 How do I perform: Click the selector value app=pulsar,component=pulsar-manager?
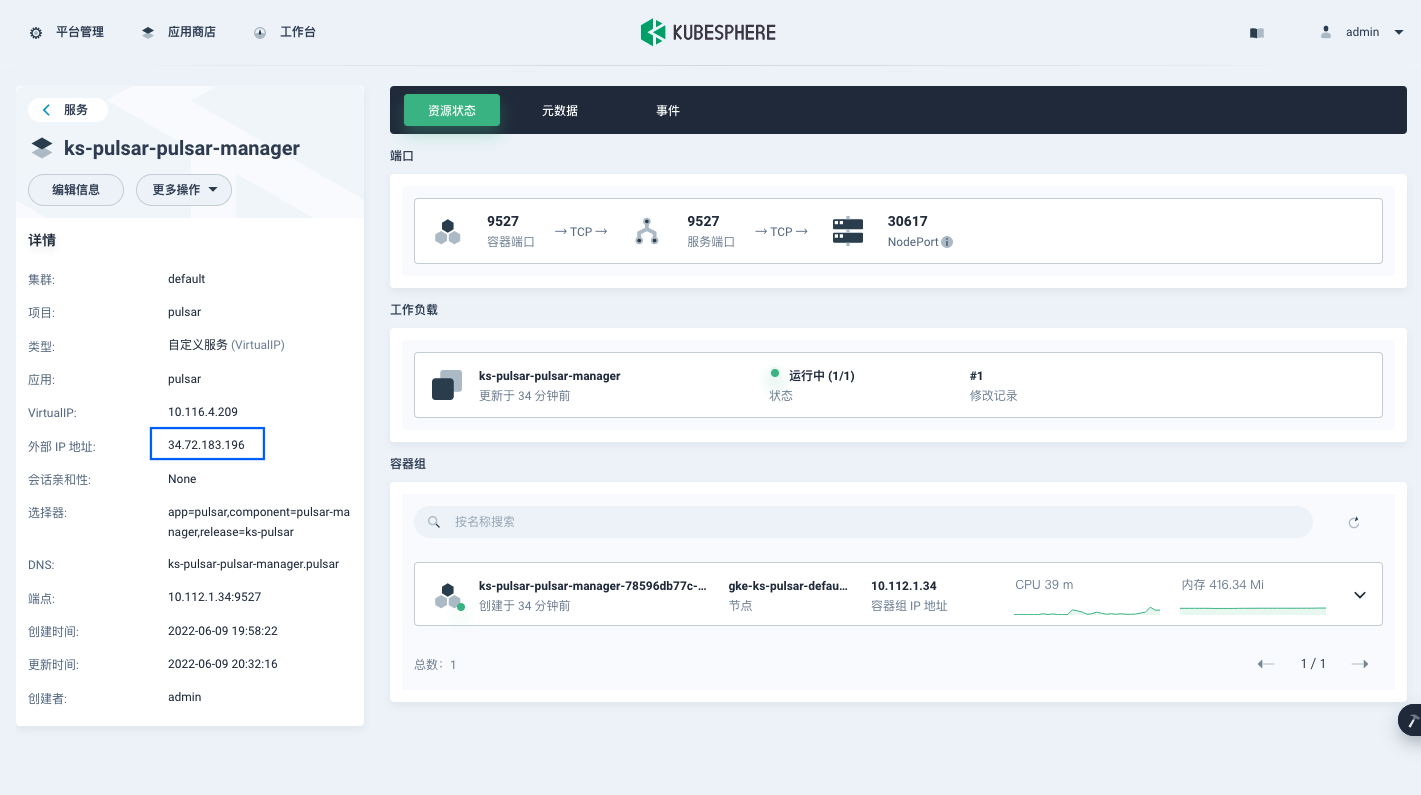tap(259, 522)
